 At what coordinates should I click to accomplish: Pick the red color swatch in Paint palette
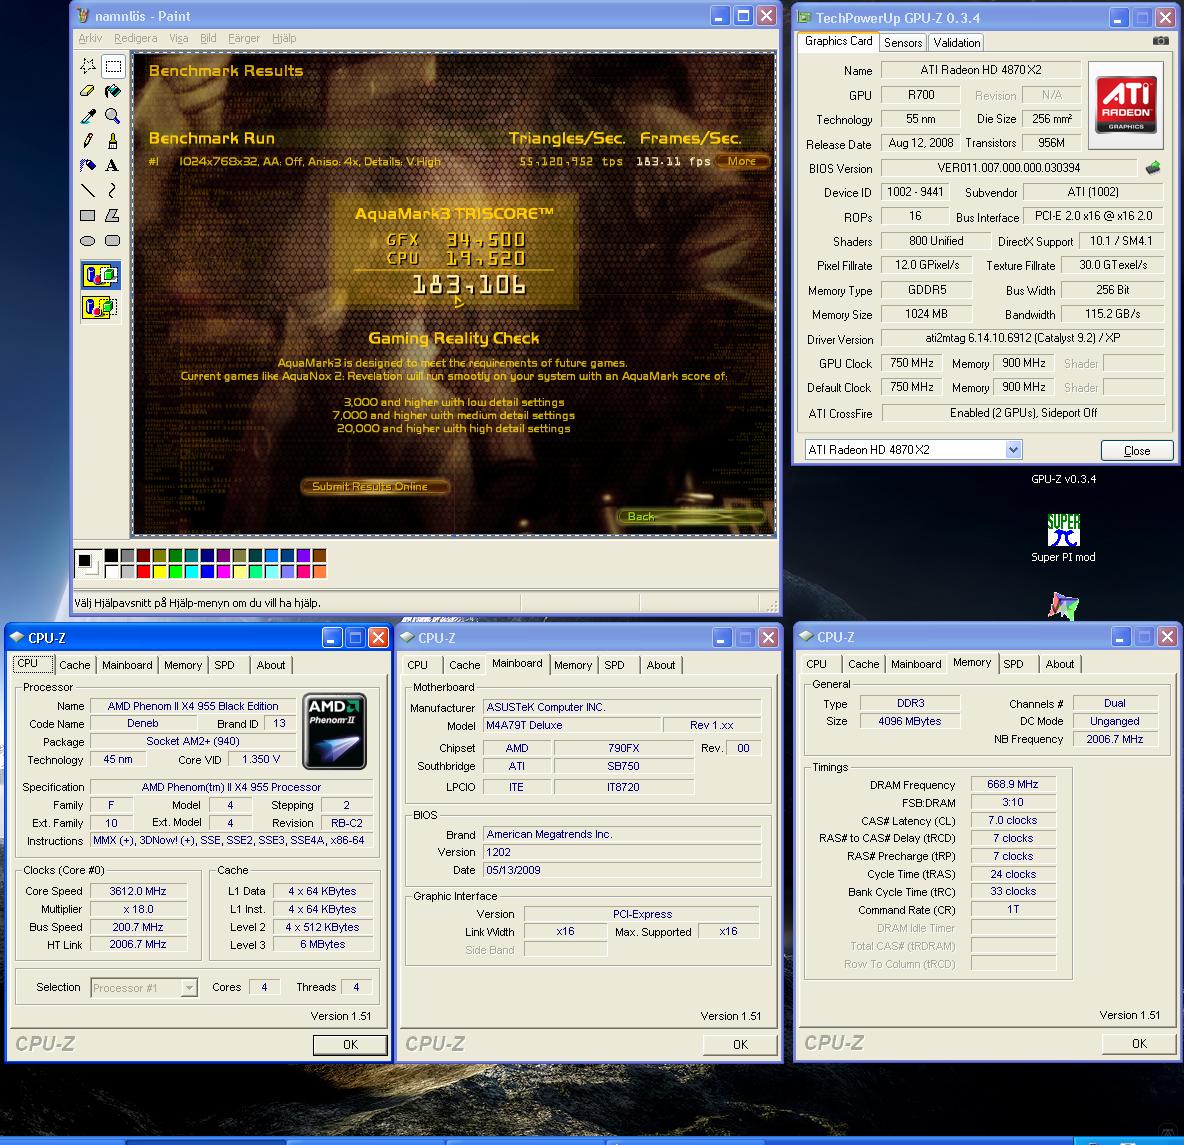[143, 571]
